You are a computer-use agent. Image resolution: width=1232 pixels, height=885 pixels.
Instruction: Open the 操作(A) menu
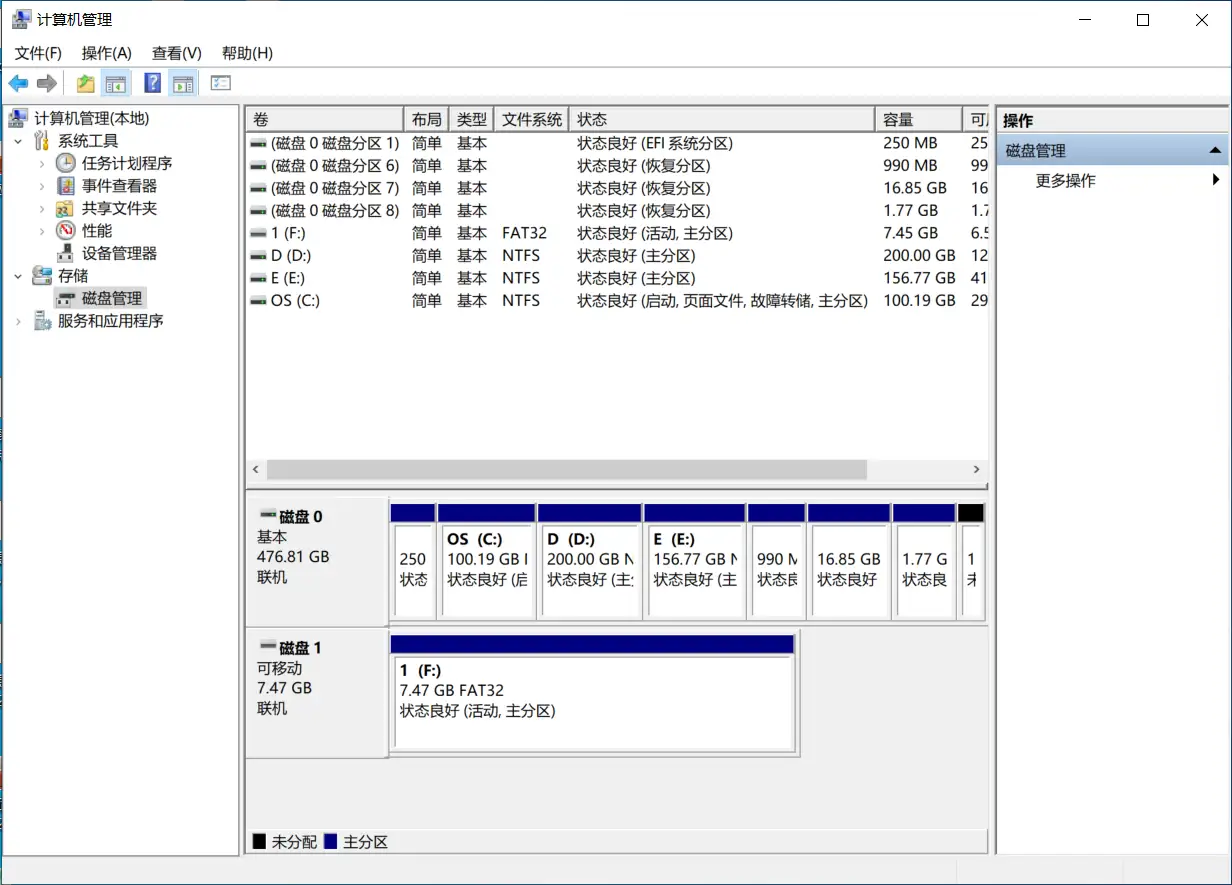[106, 53]
